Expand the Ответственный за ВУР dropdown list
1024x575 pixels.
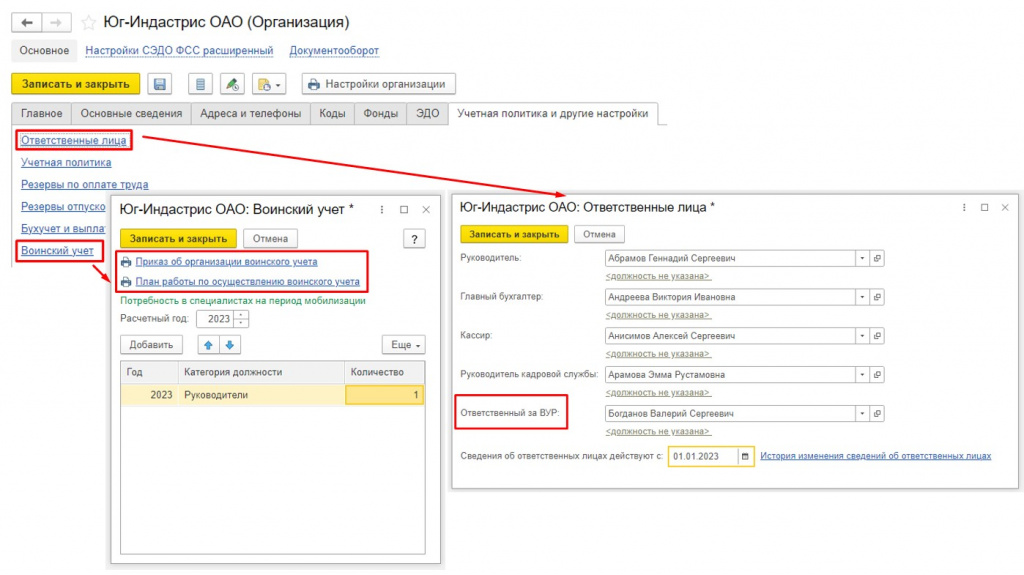pos(862,414)
